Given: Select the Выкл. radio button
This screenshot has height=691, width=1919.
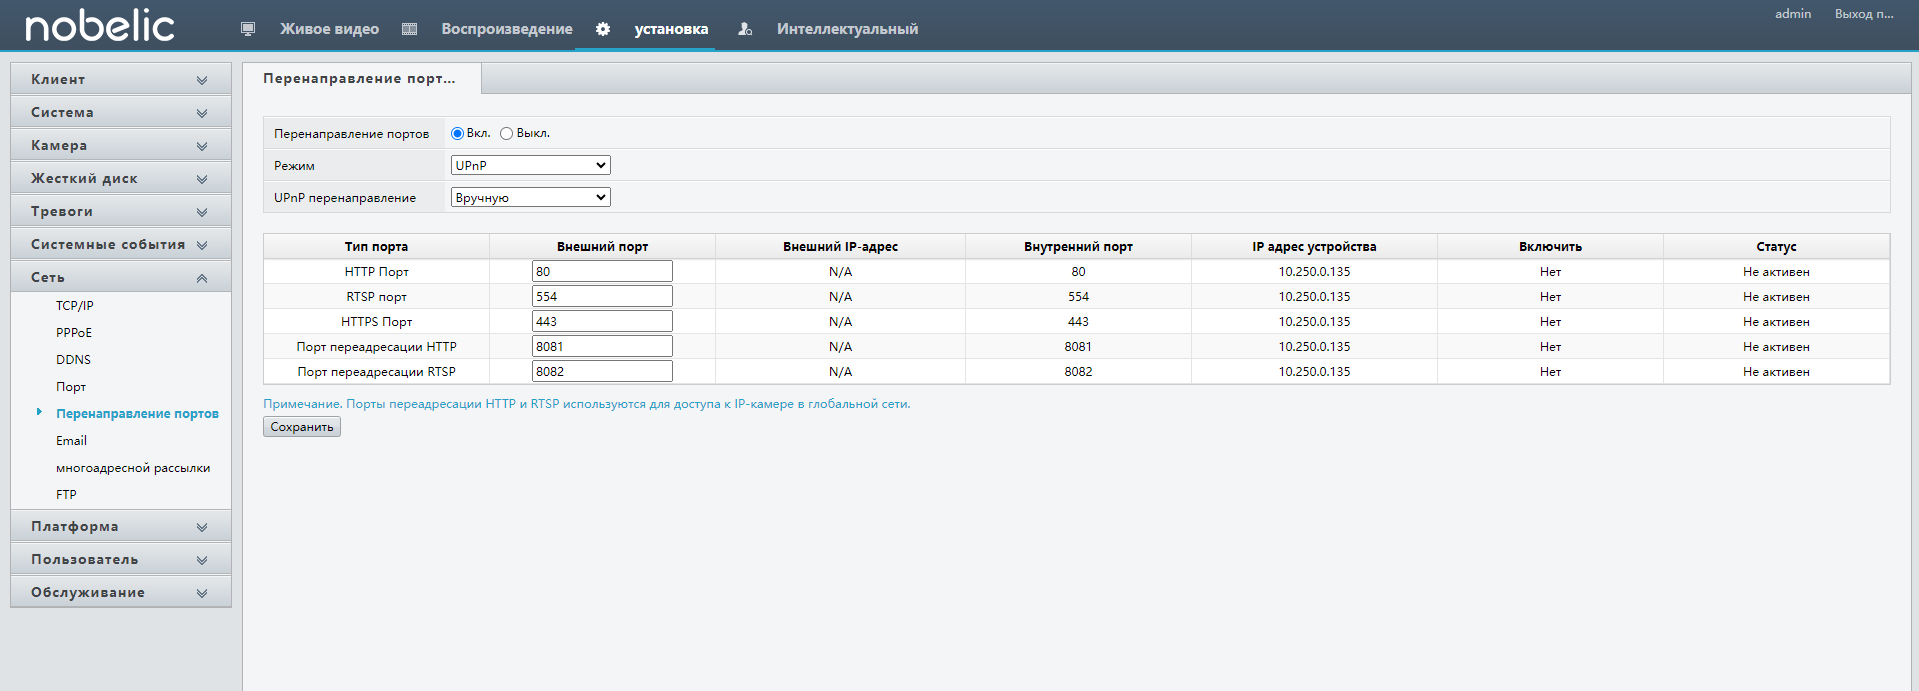Looking at the screenshot, I should (507, 133).
